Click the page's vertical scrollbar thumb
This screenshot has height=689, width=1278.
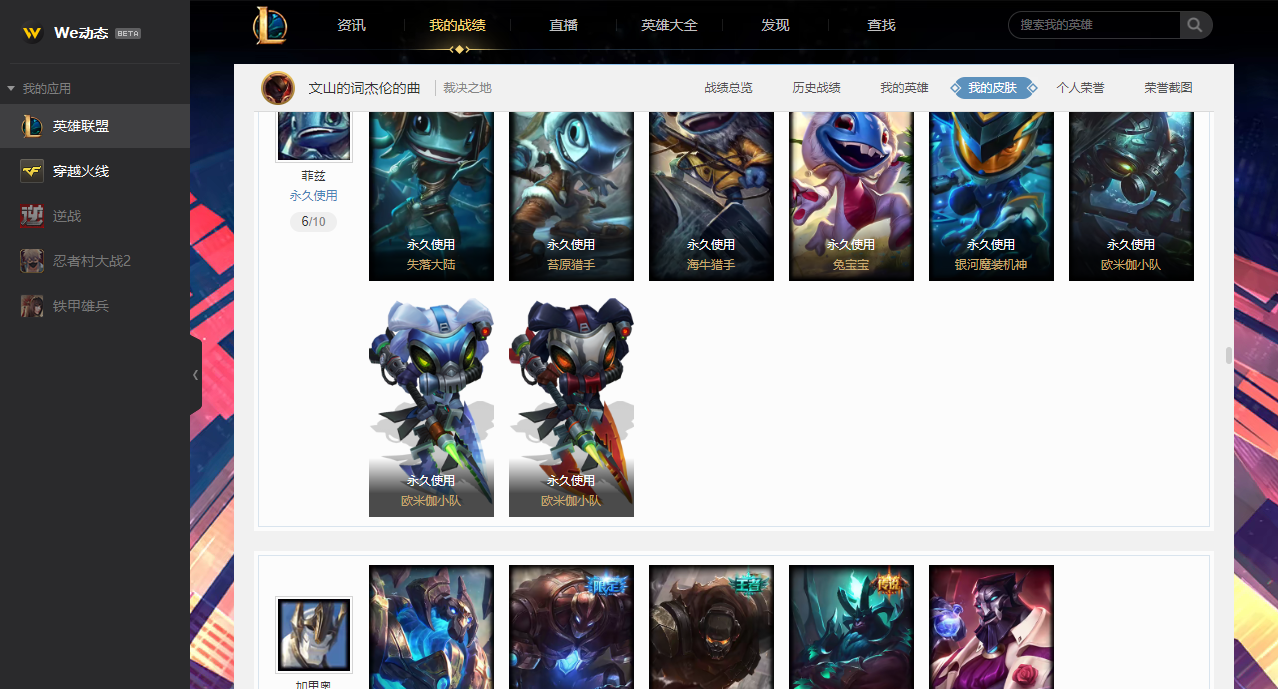1228,356
